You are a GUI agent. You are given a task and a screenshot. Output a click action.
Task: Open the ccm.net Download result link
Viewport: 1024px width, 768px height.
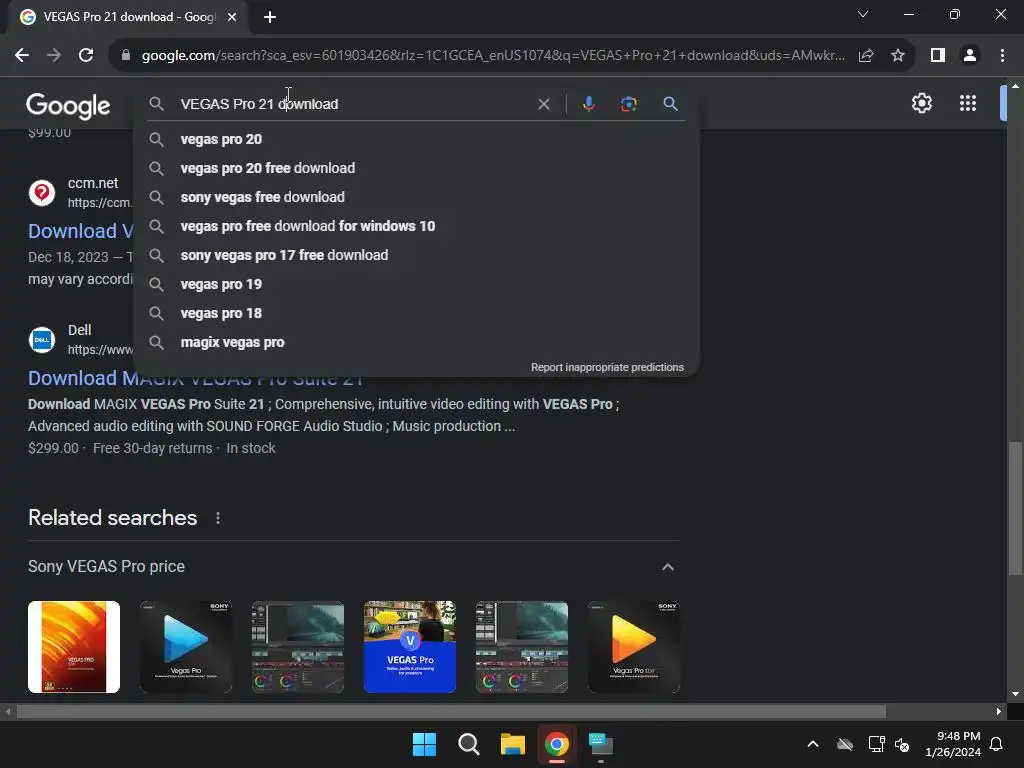[80, 231]
